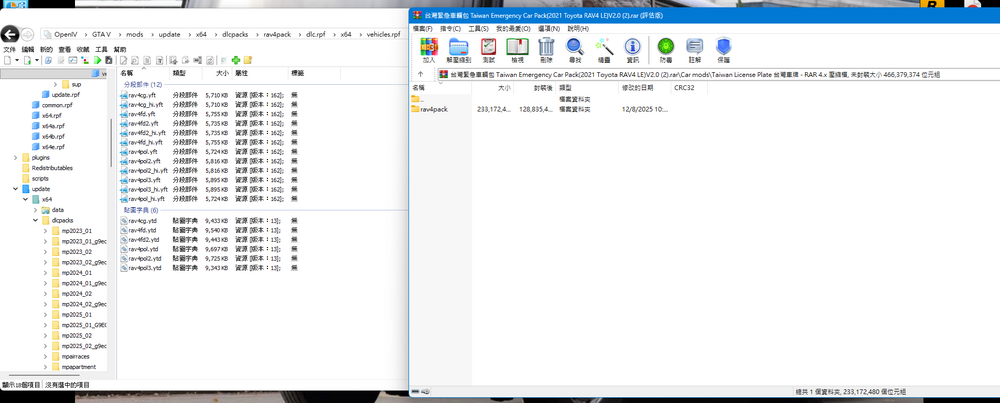Open the 工具 menu in OpenIV
The height and width of the screenshot is (403, 1000).
click(101, 49)
